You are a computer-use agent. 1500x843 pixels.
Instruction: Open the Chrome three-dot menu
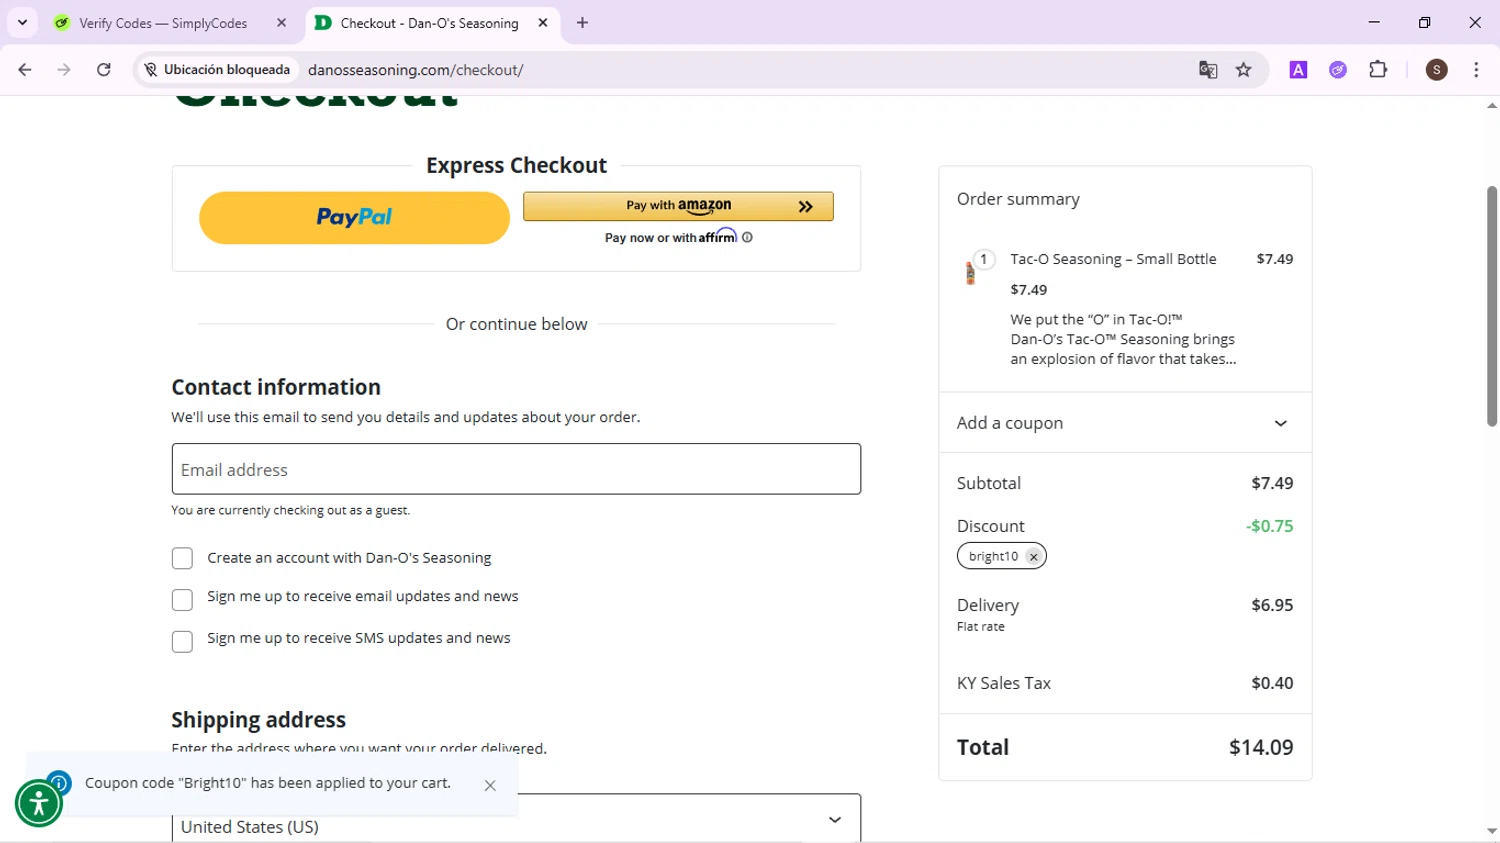1476,70
